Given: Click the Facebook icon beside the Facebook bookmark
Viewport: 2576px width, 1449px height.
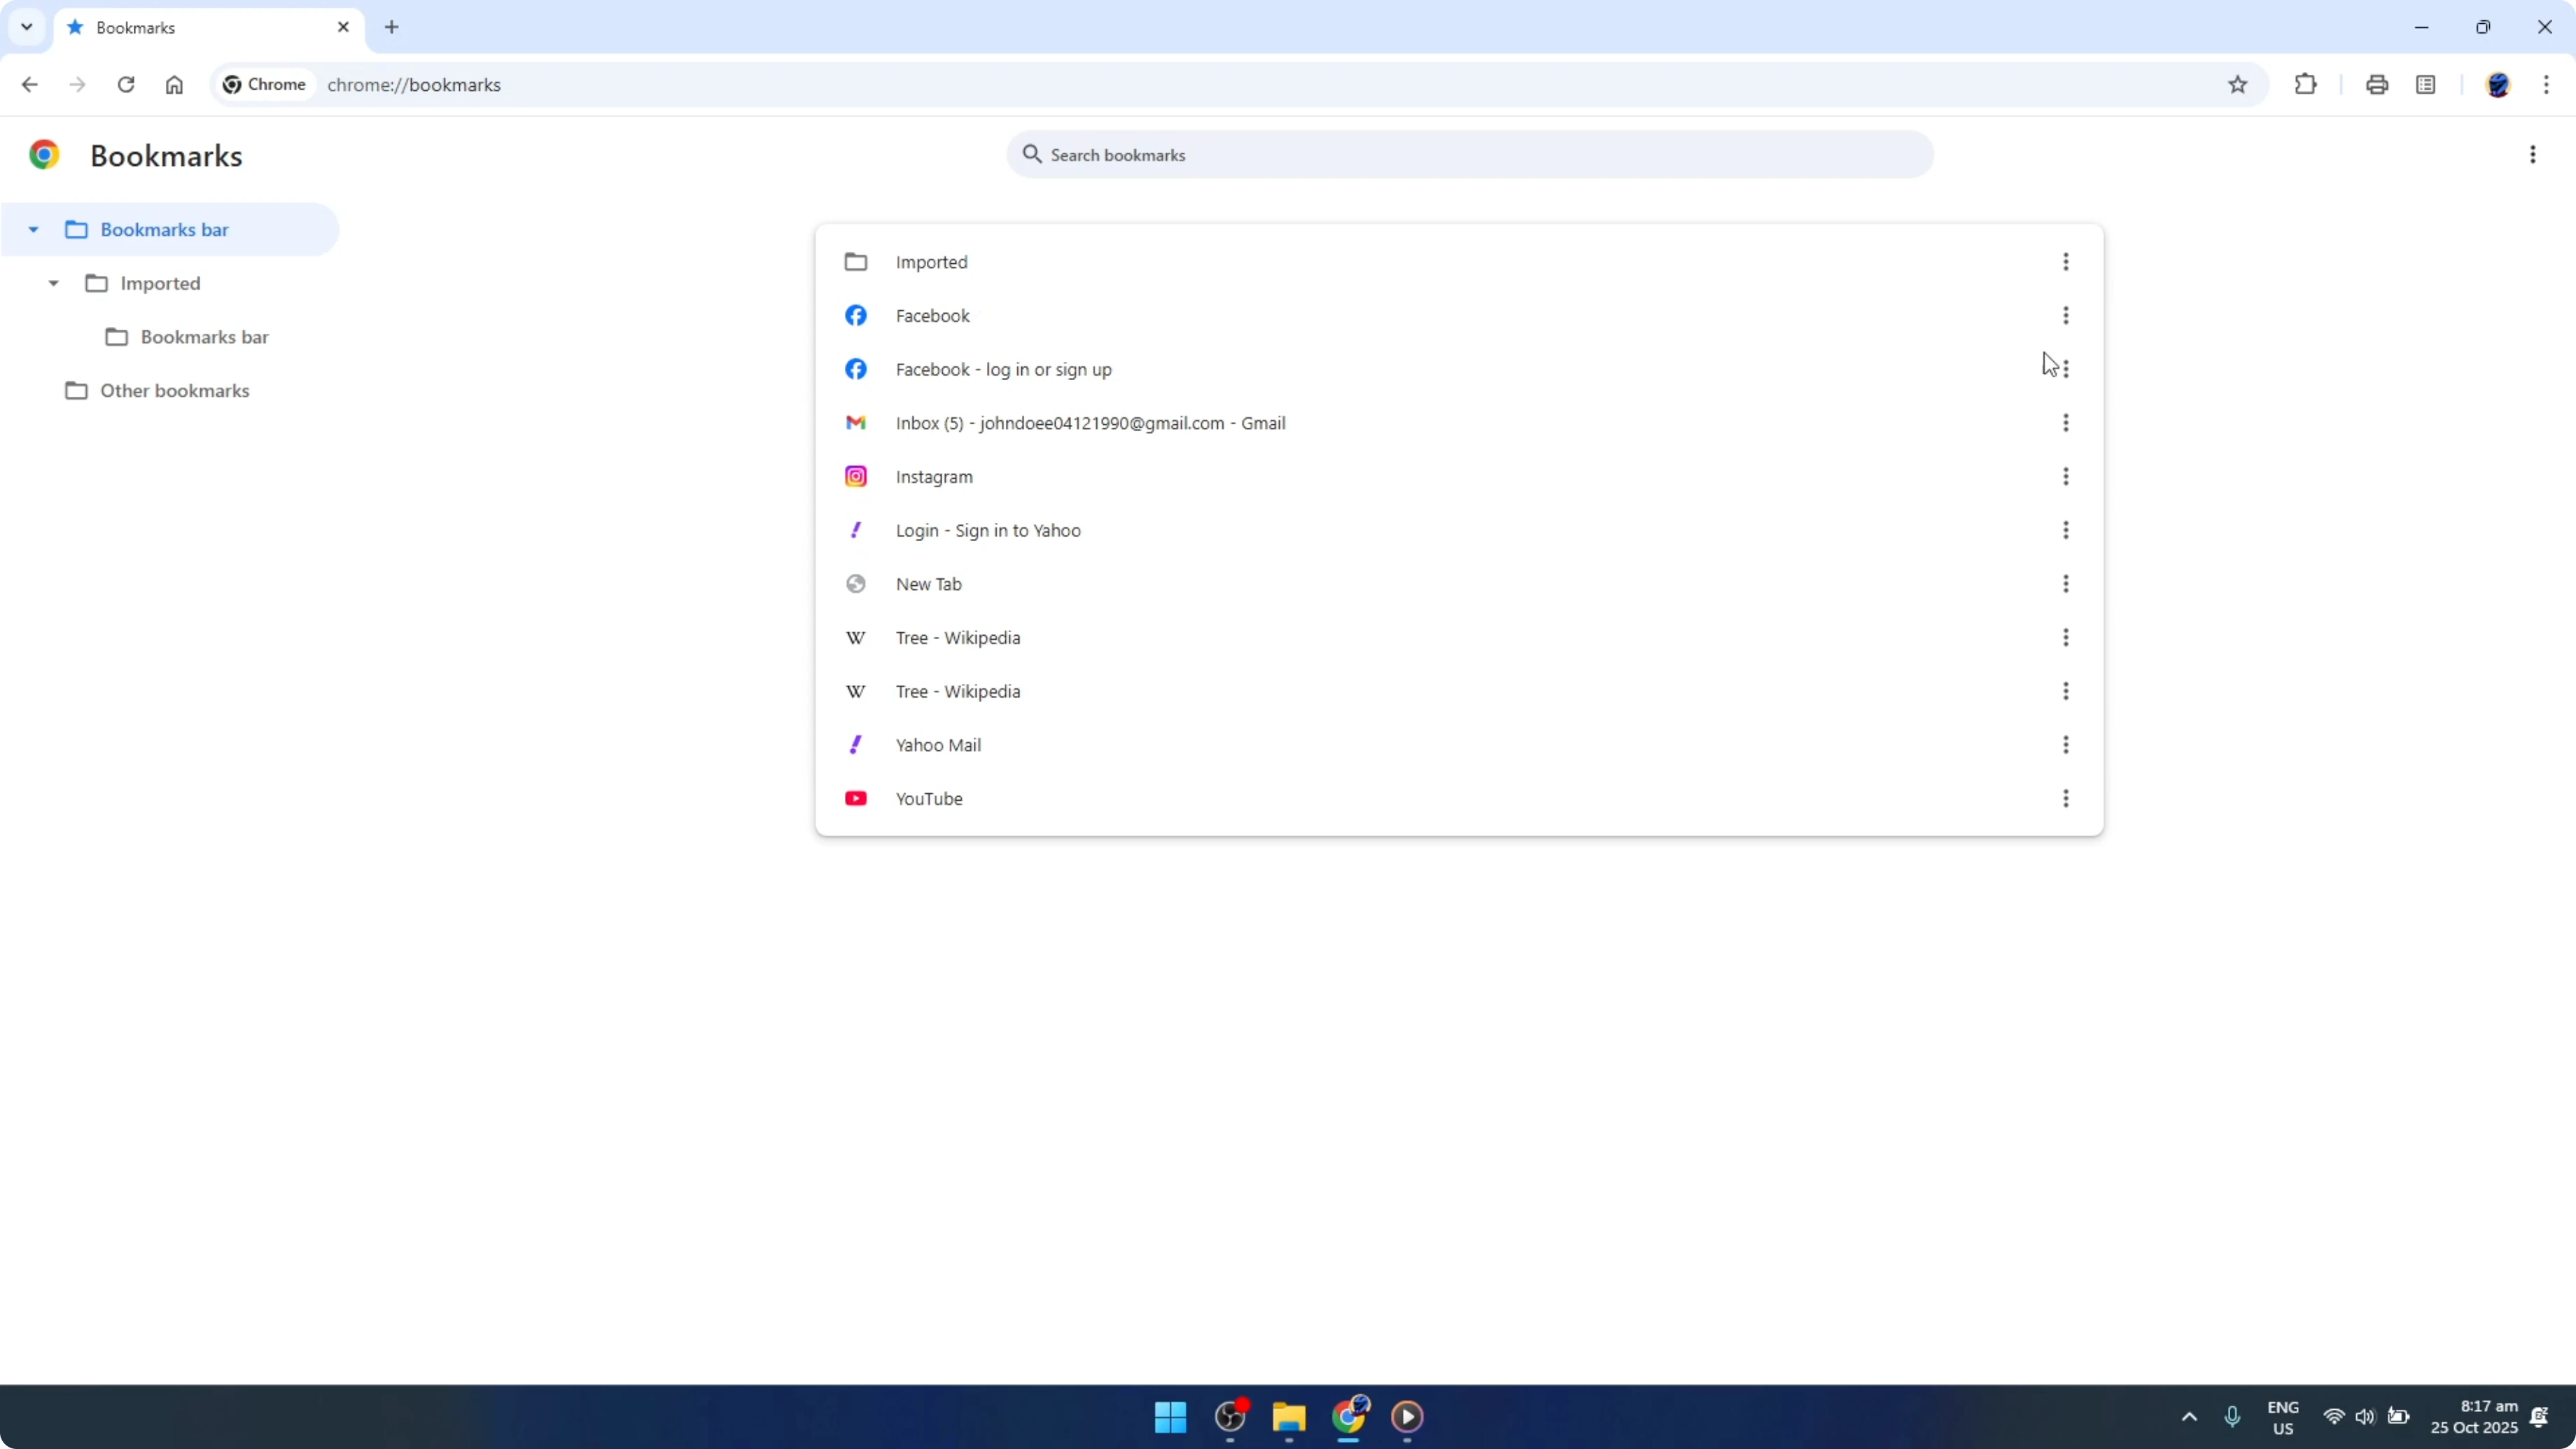Looking at the screenshot, I should pos(856,315).
